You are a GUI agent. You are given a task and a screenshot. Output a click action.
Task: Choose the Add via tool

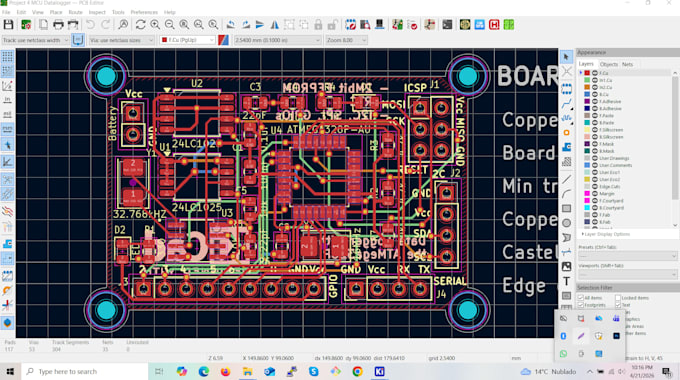pos(566,132)
